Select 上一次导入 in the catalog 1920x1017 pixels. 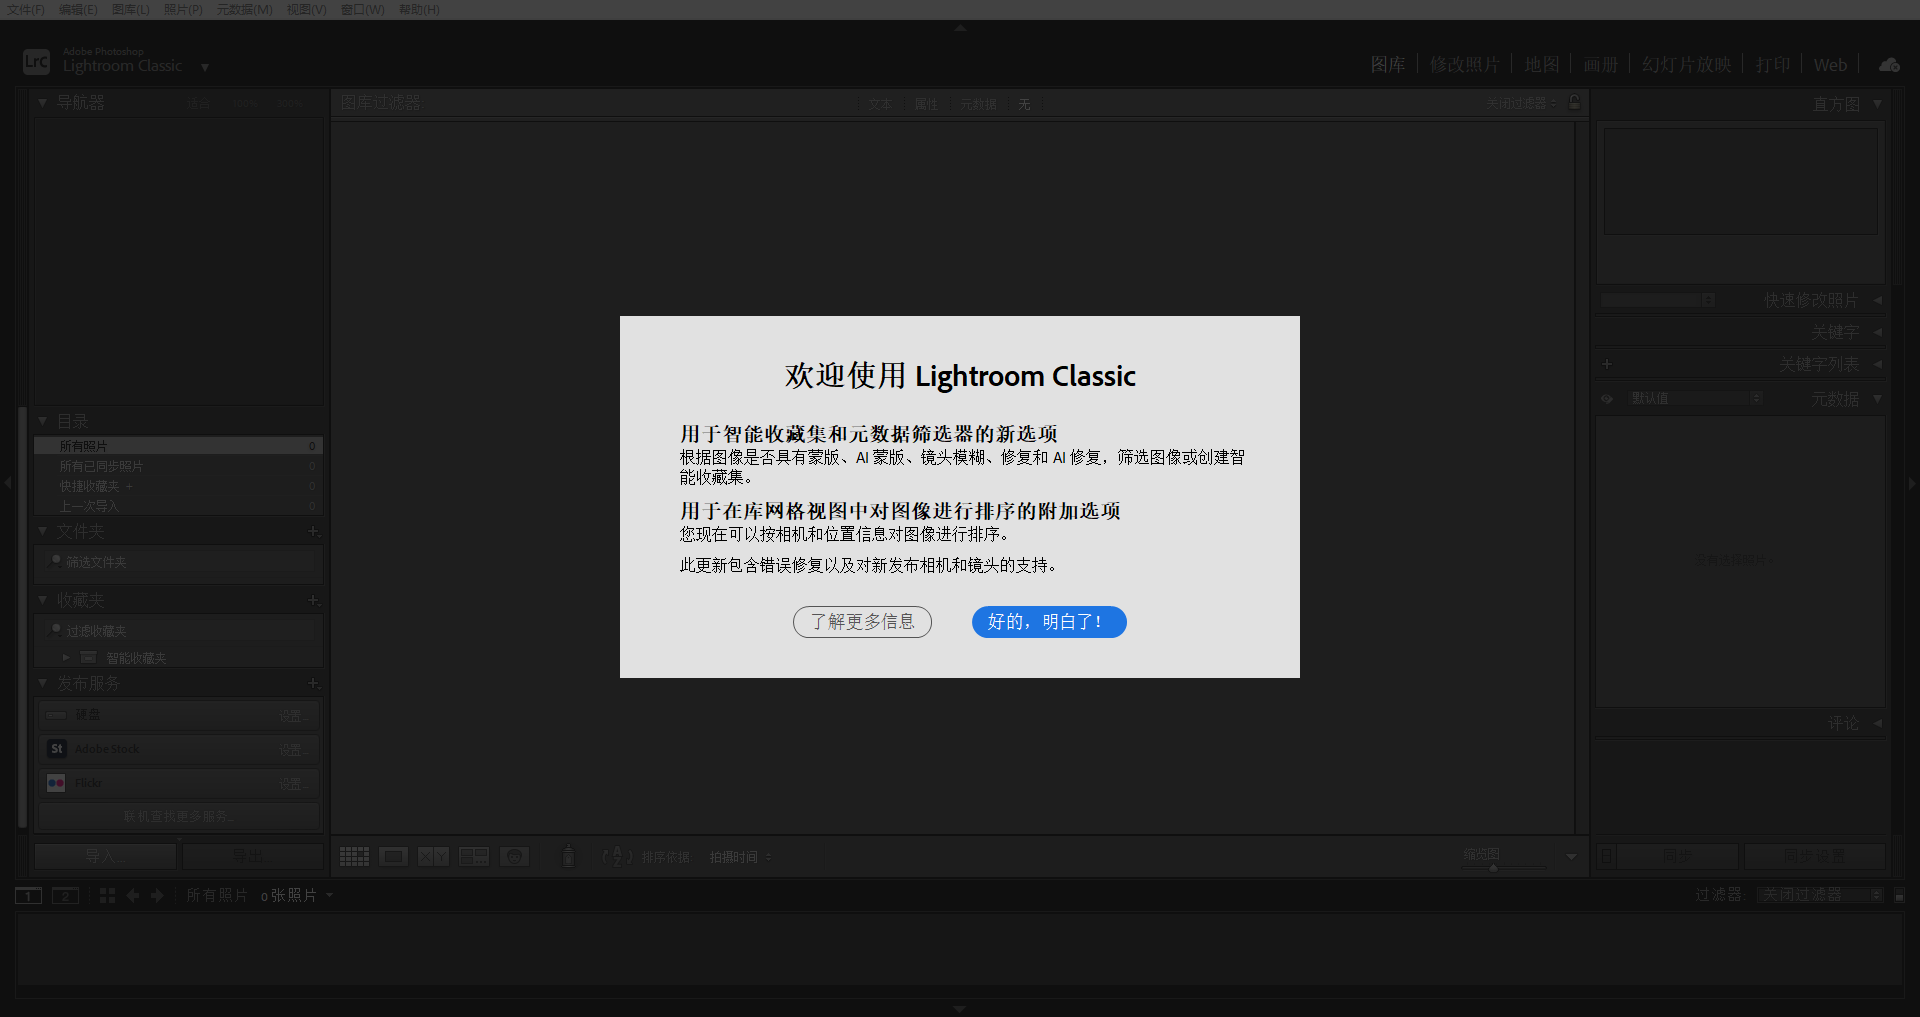click(178, 506)
